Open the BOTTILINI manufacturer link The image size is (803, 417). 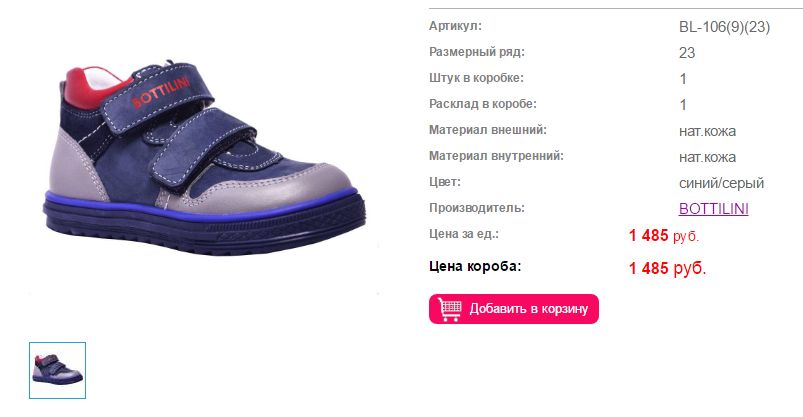[713, 209]
